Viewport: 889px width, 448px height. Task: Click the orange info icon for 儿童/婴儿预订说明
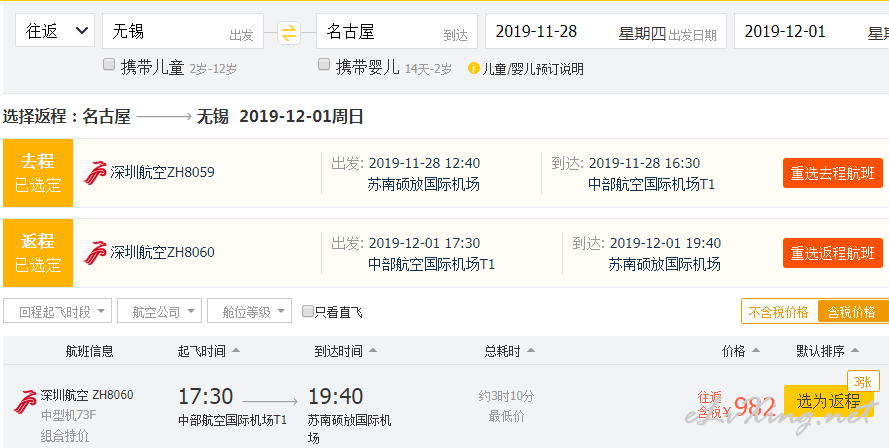point(473,69)
